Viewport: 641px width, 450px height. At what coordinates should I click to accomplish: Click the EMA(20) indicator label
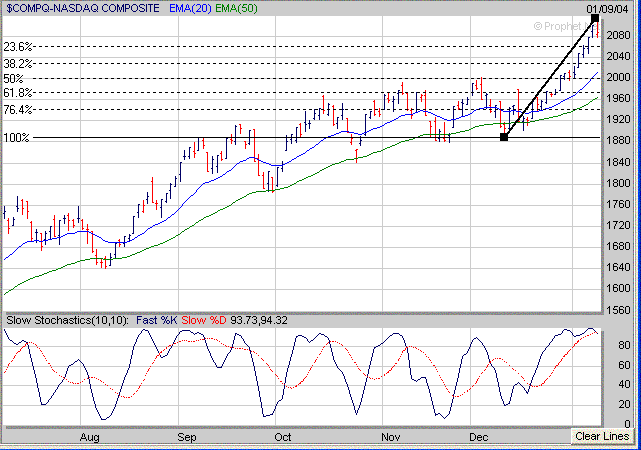(x=190, y=8)
